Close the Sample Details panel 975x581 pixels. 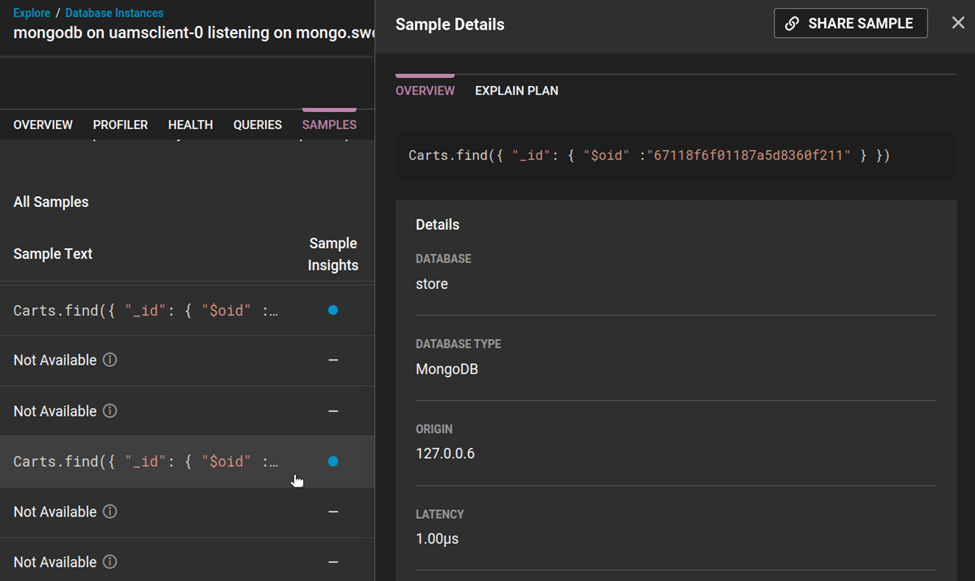tap(958, 23)
